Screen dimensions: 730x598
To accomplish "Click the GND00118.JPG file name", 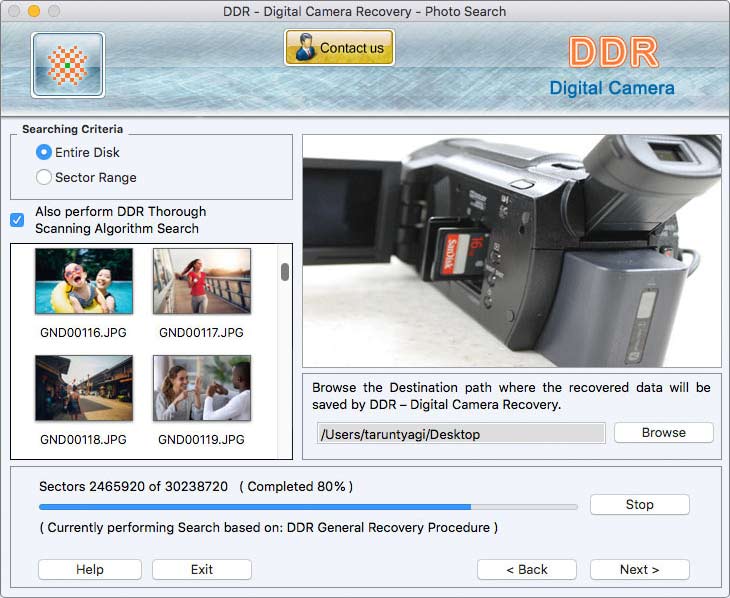I will [x=83, y=440].
